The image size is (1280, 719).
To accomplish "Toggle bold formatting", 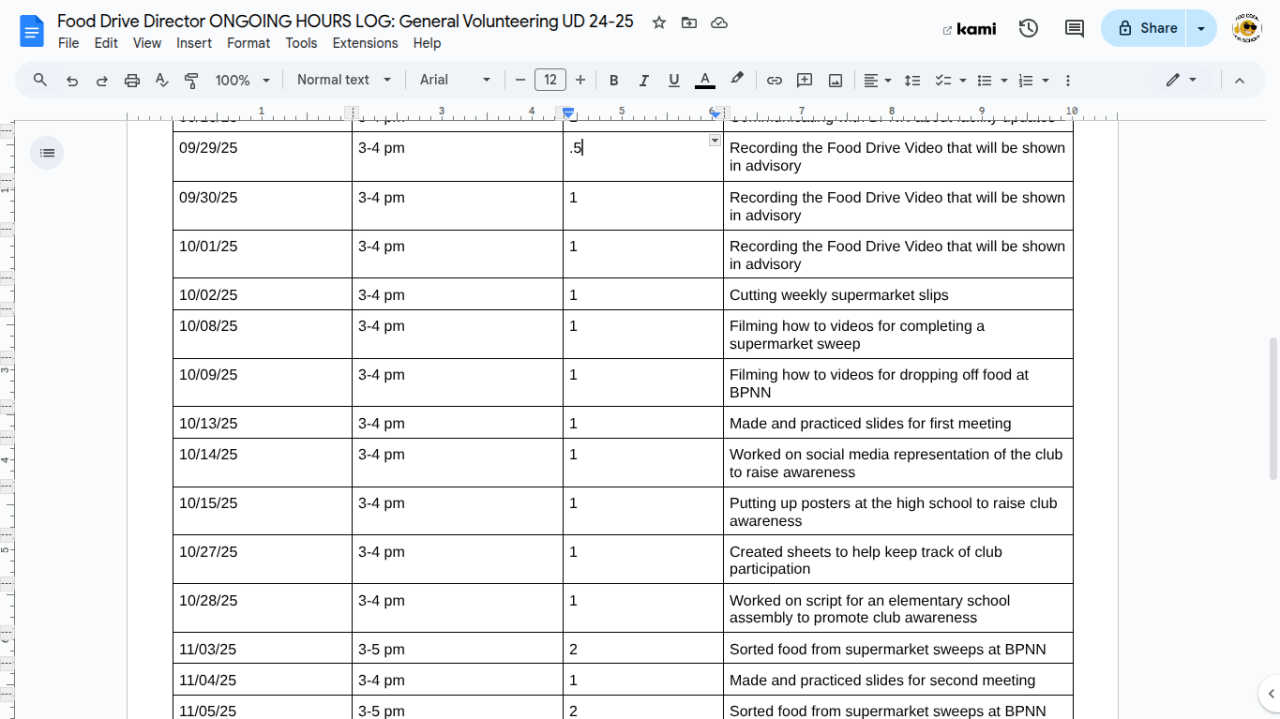I will (x=614, y=80).
